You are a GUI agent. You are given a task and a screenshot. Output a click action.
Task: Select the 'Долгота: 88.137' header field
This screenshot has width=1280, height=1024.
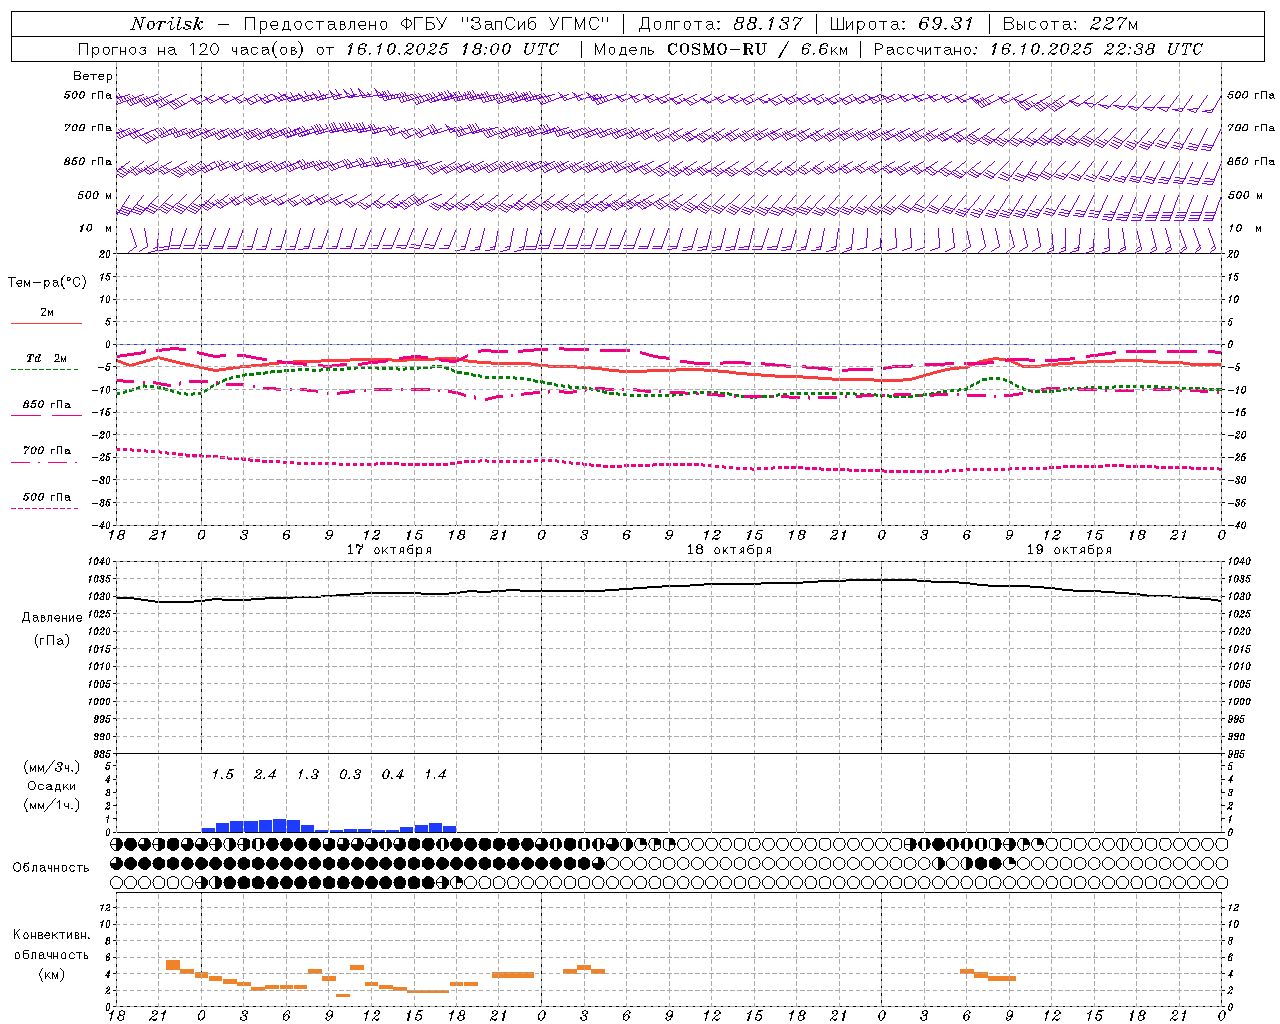(x=720, y=24)
